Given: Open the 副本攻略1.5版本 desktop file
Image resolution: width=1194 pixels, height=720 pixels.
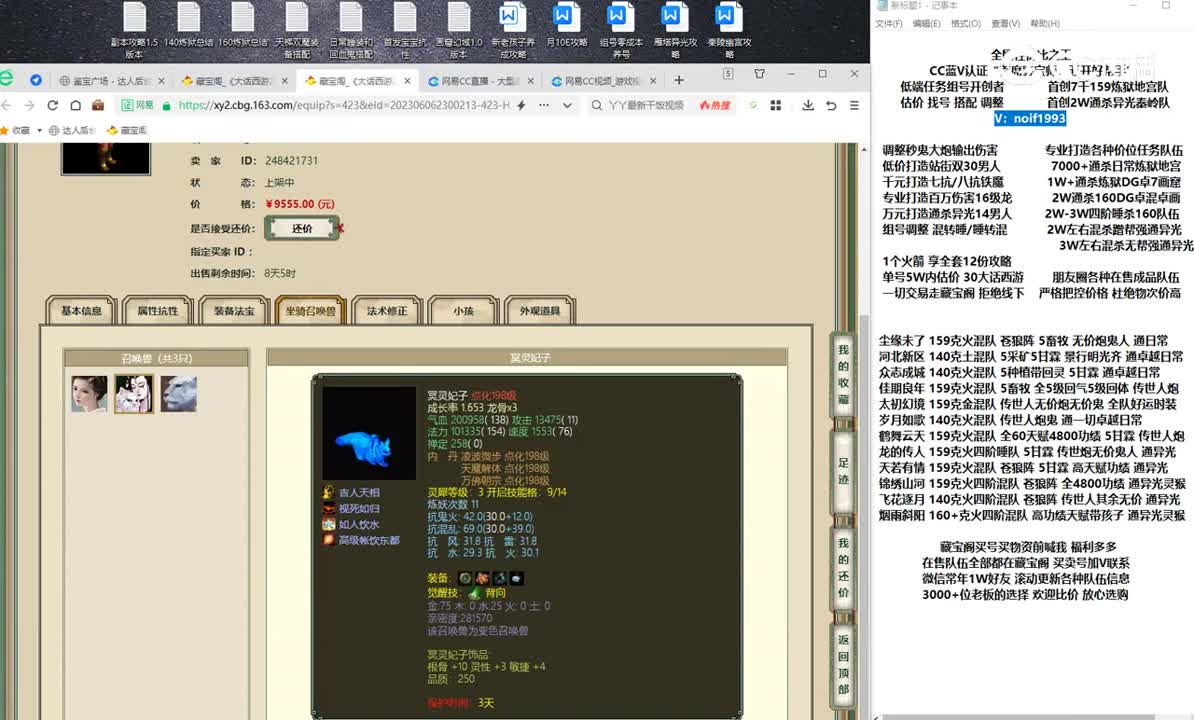Looking at the screenshot, I should pos(135,29).
